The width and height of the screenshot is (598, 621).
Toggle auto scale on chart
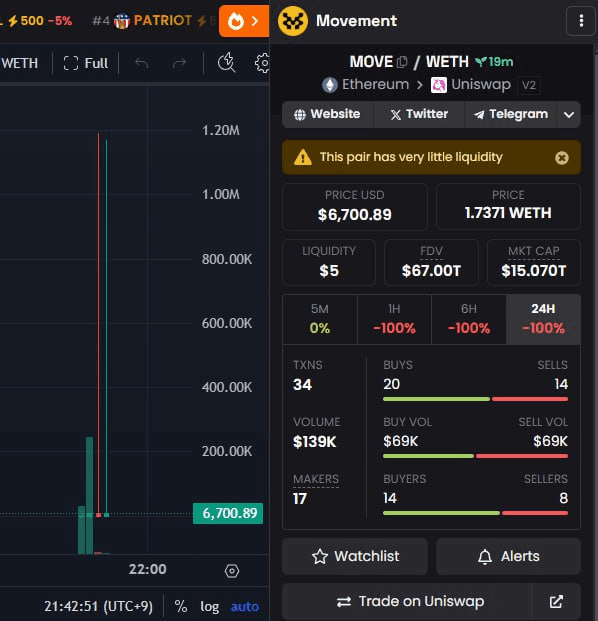pyautogui.click(x=245, y=606)
